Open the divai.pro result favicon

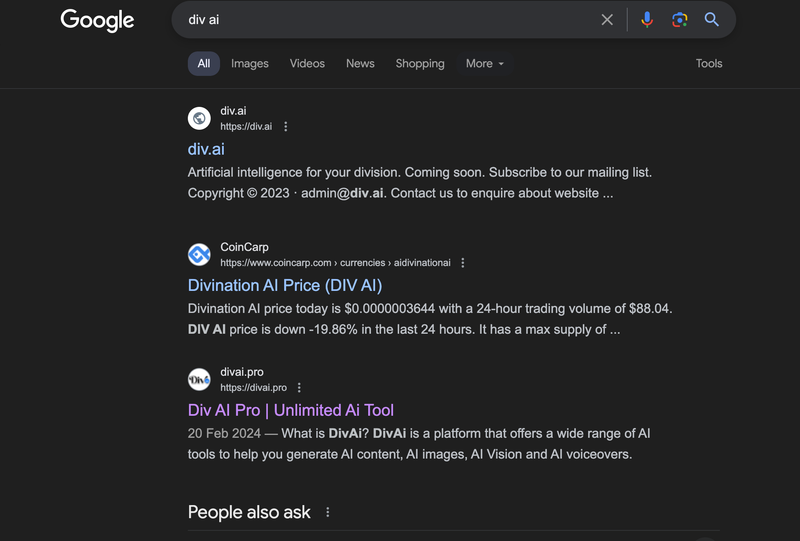199,379
